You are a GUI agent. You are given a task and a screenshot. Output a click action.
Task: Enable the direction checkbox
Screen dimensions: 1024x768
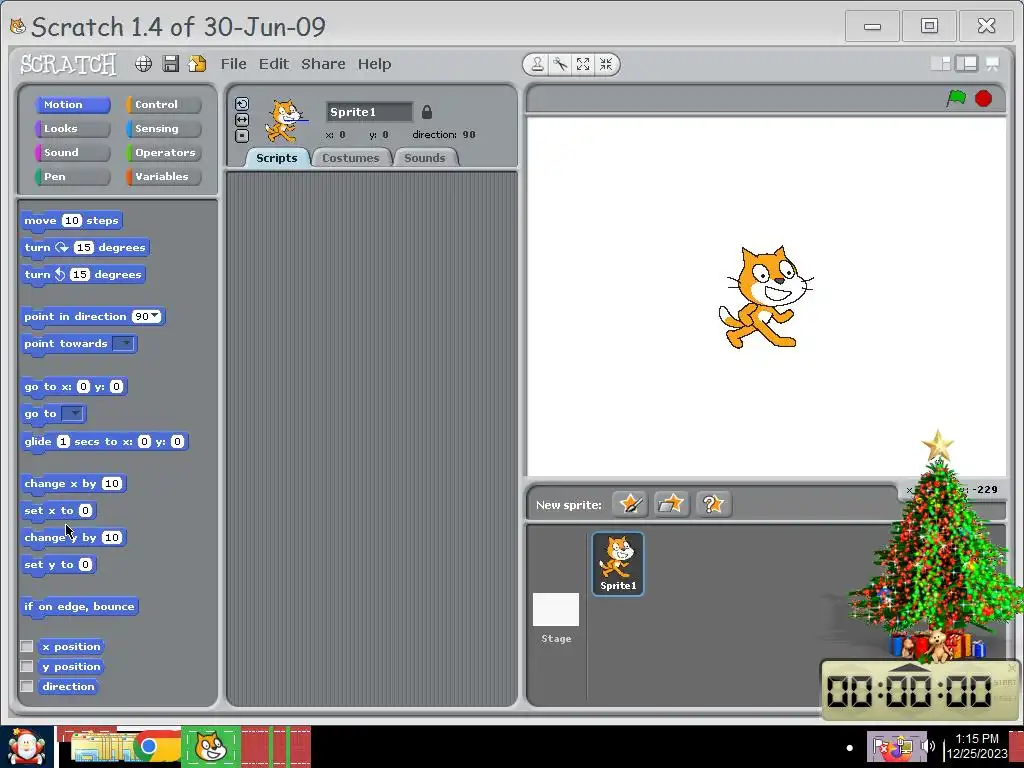(27, 686)
